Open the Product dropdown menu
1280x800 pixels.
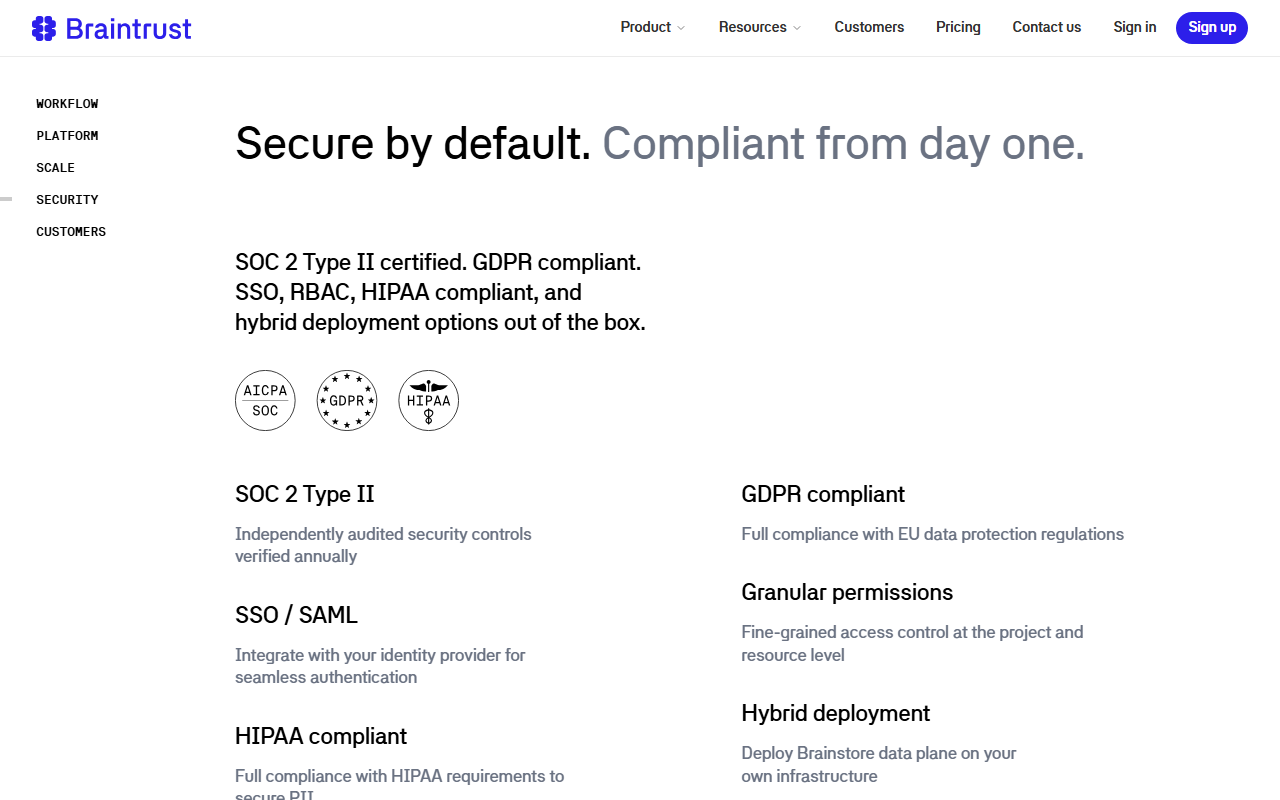(653, 27)
